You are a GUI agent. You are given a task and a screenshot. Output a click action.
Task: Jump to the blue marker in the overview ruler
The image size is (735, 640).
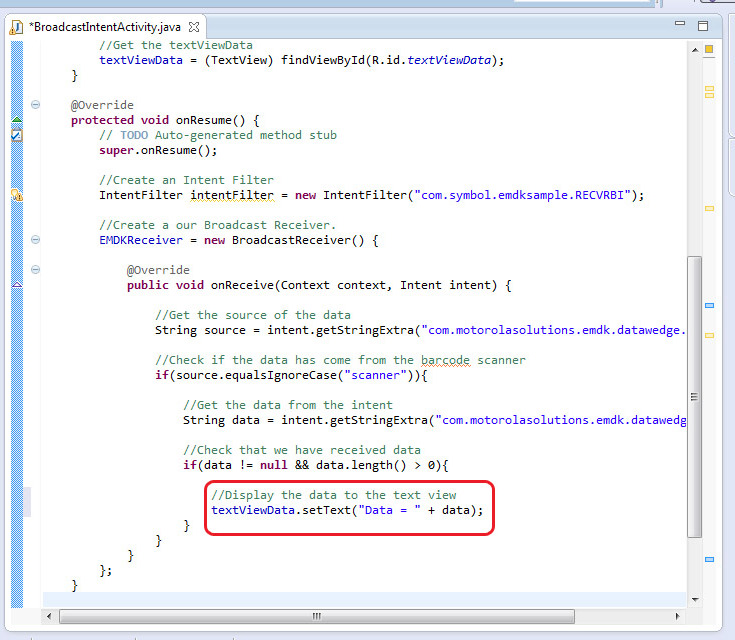[709, 305]
